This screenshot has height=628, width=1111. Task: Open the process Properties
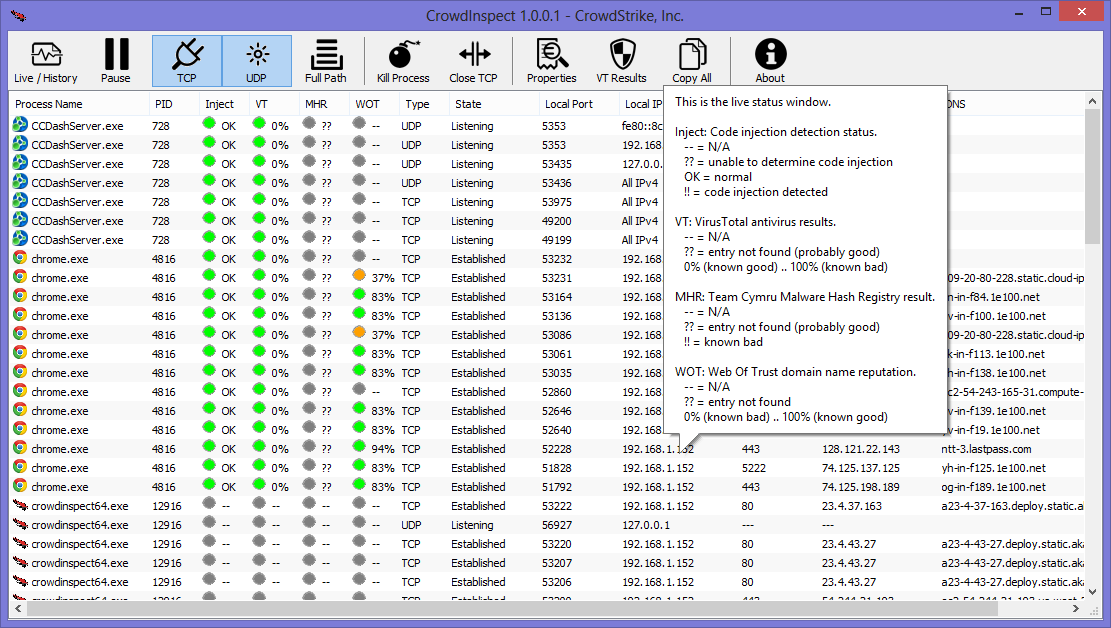point(551,62)
